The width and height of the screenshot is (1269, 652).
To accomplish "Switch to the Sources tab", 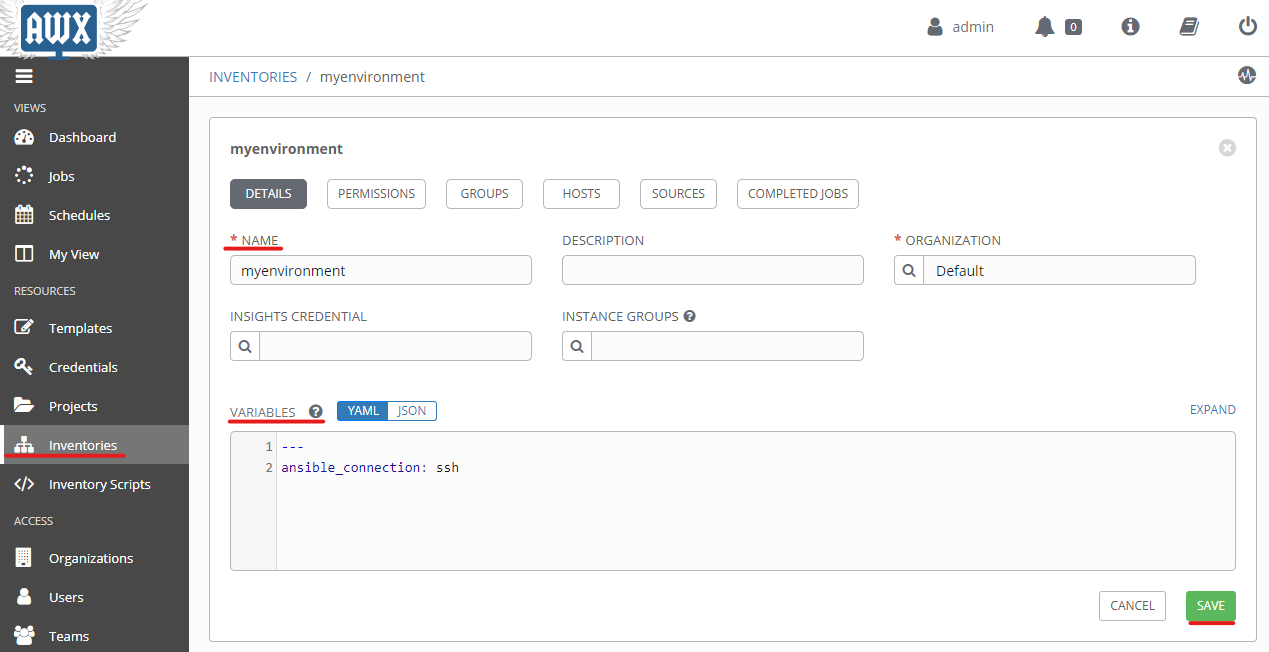I will tap(678, 194).
